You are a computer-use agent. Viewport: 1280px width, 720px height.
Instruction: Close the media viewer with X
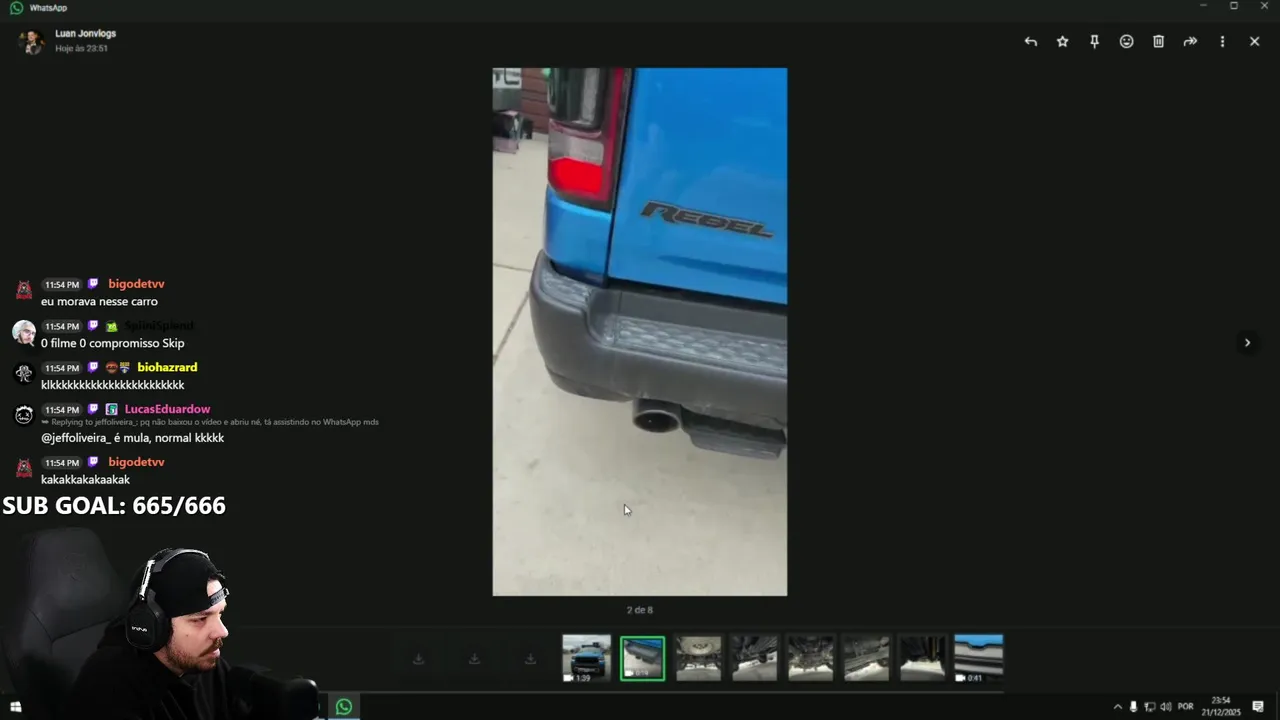click(1254, 41)
